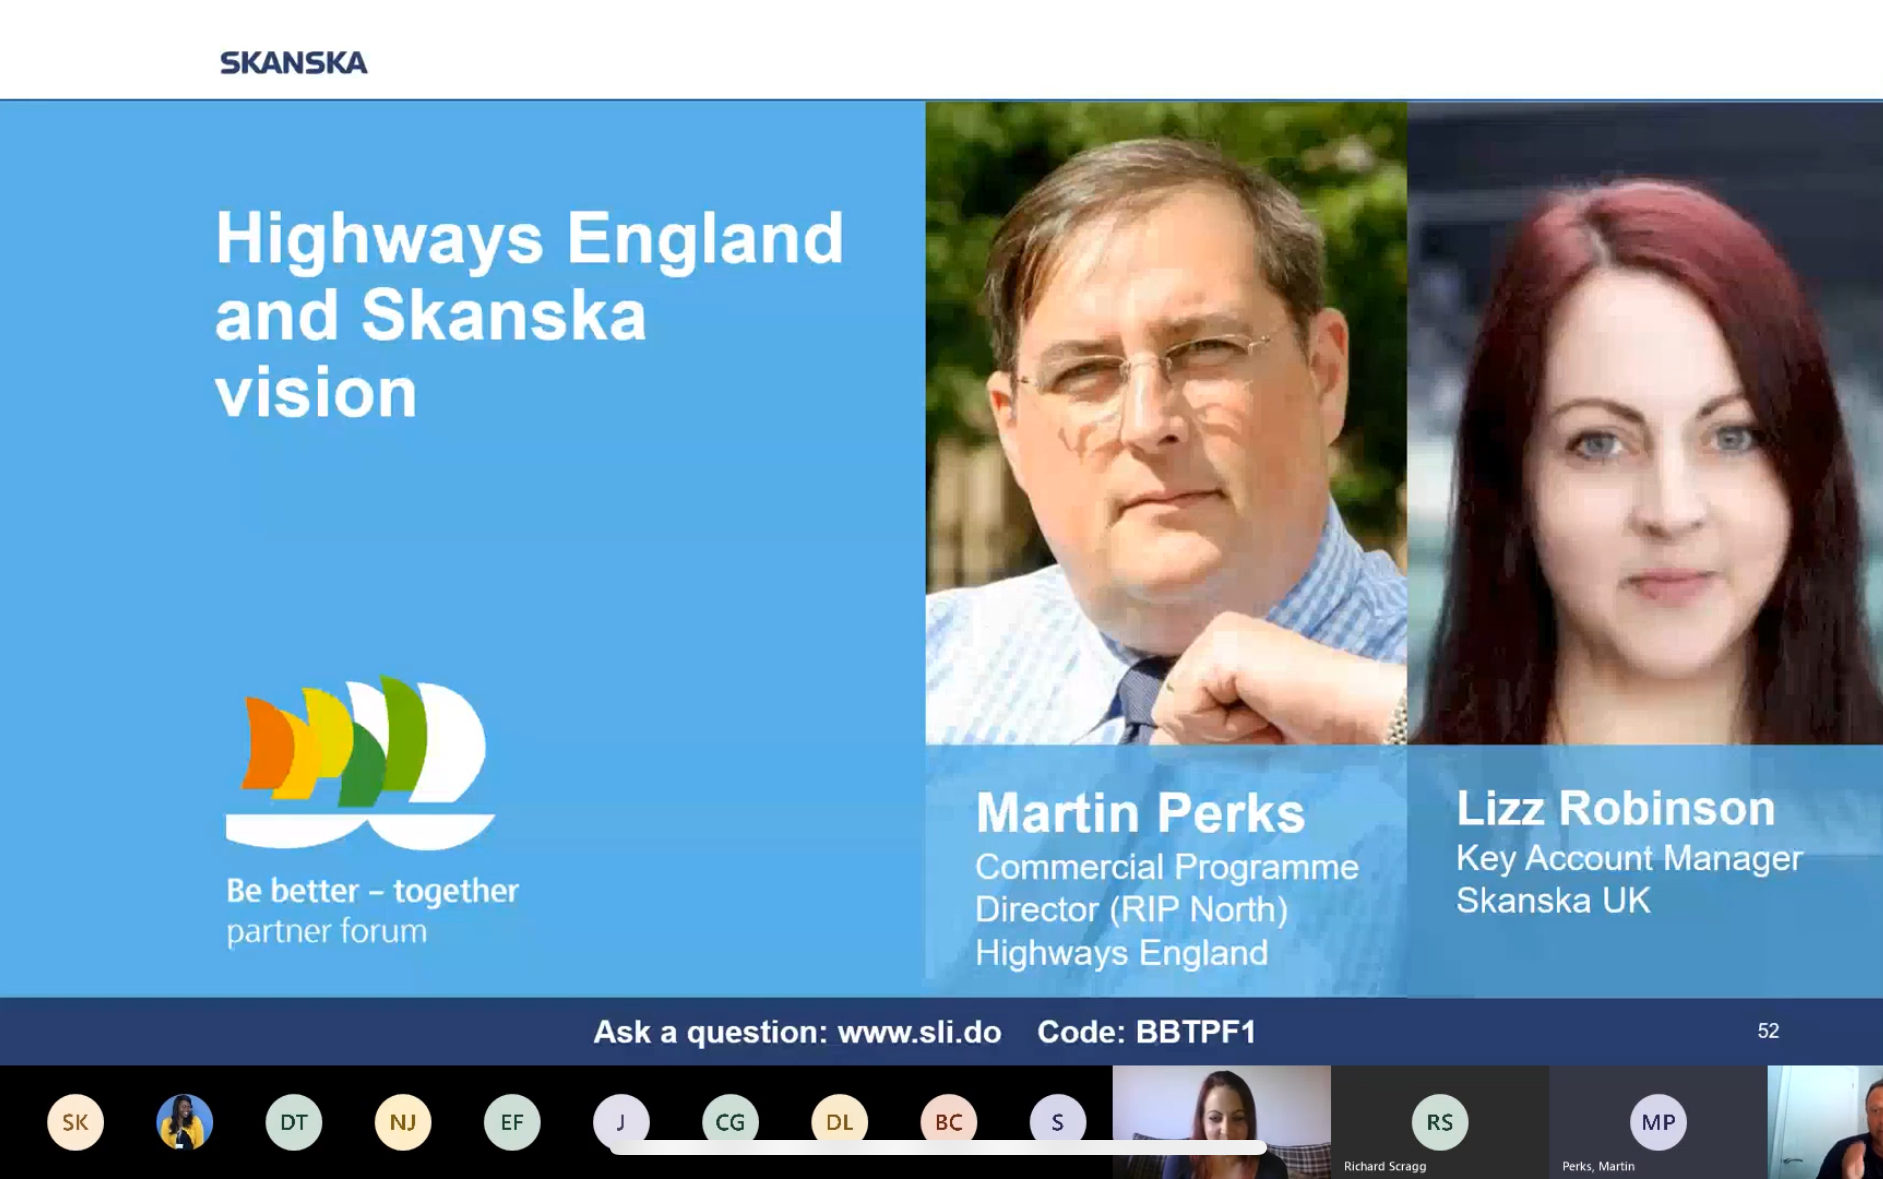Click the Richard Scragg name label
Image resolution: width=1883 pixels, height=1179 pixels.
[1384, 1166]
